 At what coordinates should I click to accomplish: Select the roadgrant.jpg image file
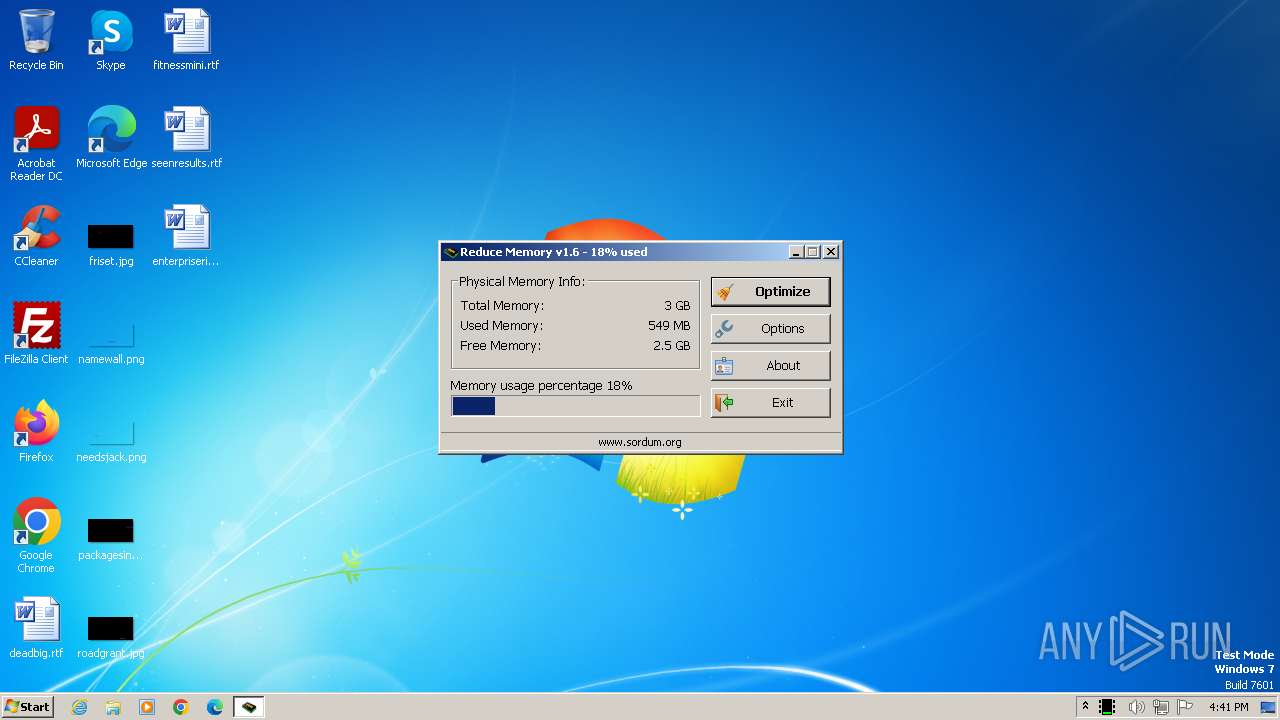pos(111,637)
